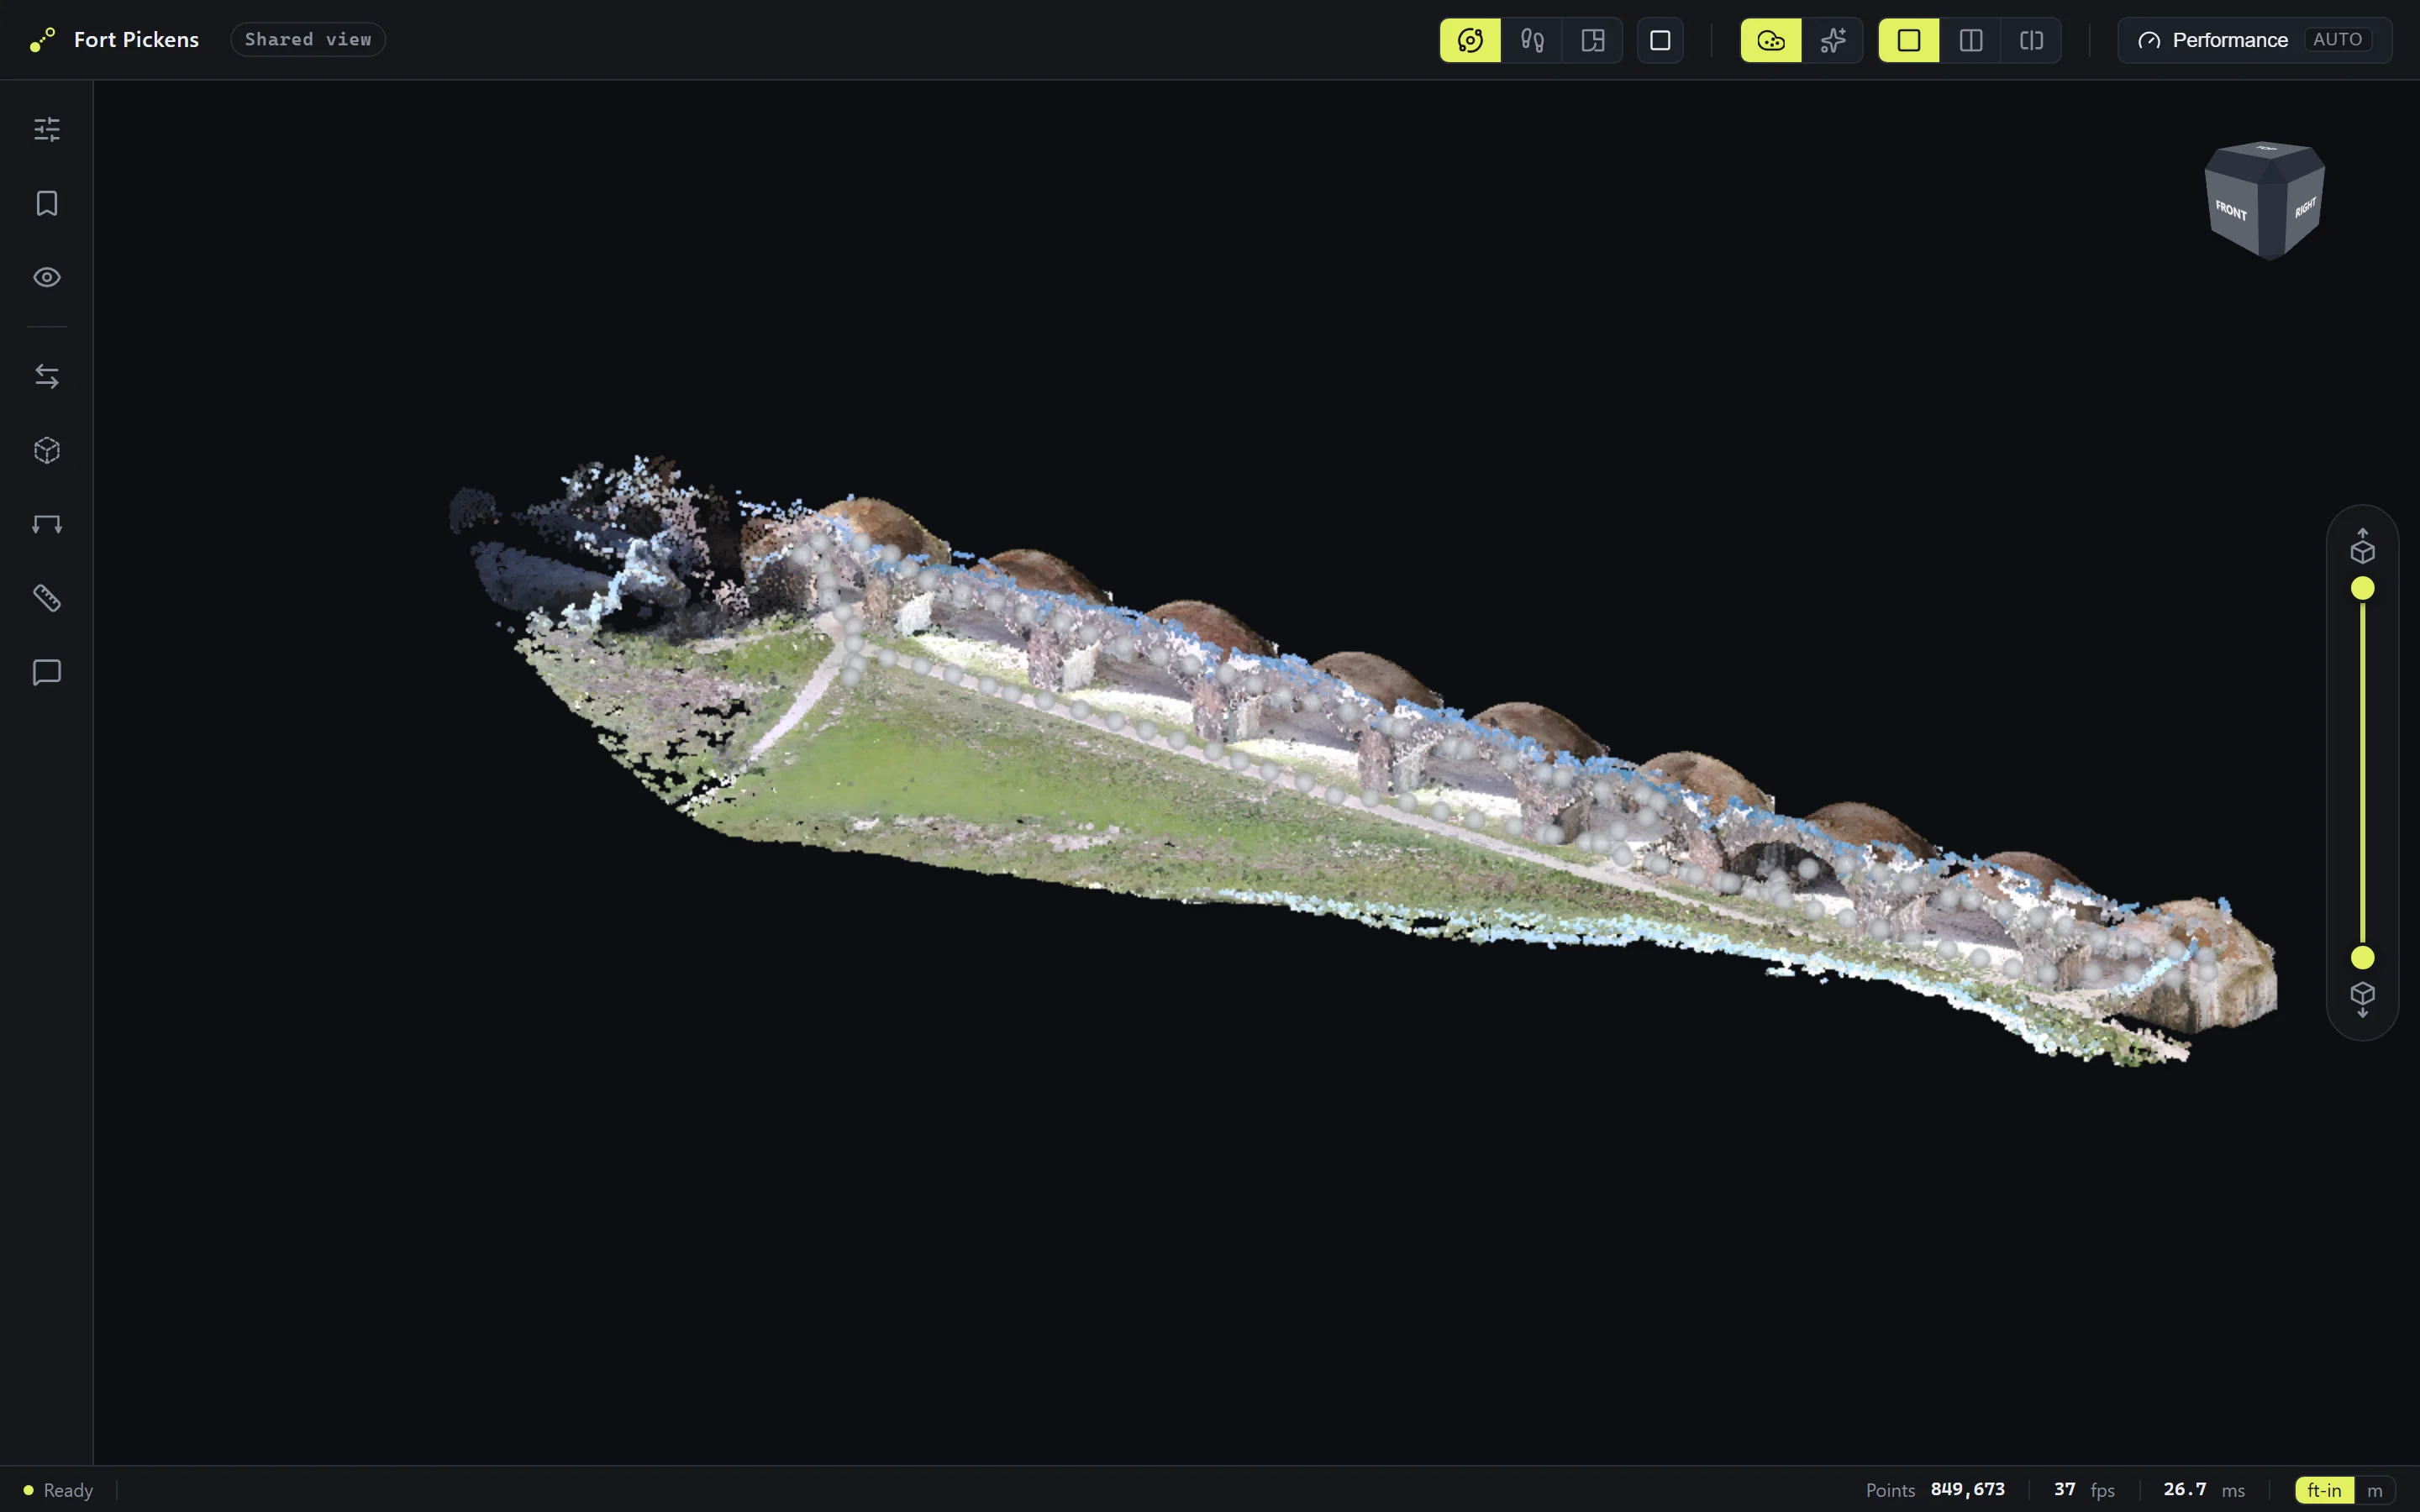Enable sparkle splat render mode

tap(1833, 40)
